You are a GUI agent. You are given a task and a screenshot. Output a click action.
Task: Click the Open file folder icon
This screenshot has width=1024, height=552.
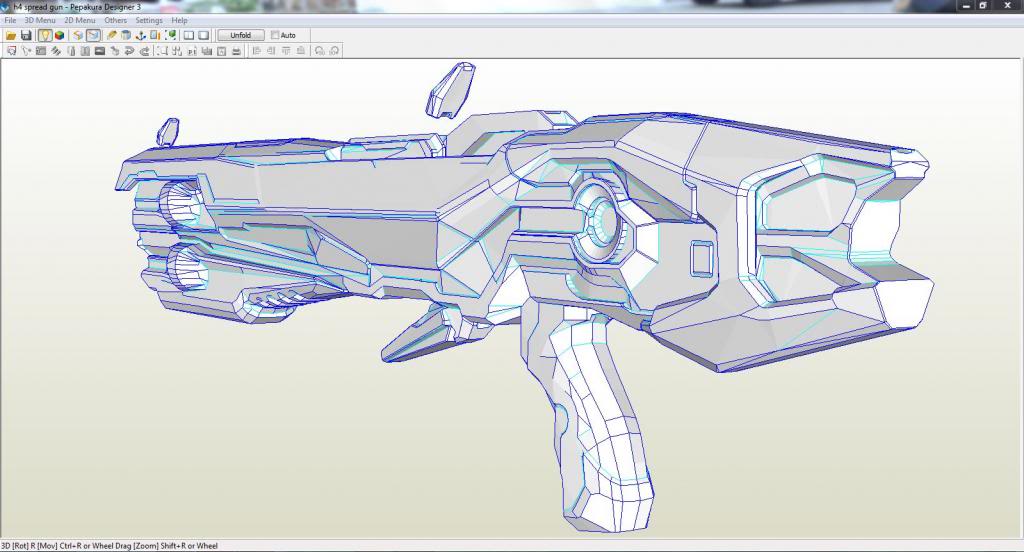click(x=11, y=35)
